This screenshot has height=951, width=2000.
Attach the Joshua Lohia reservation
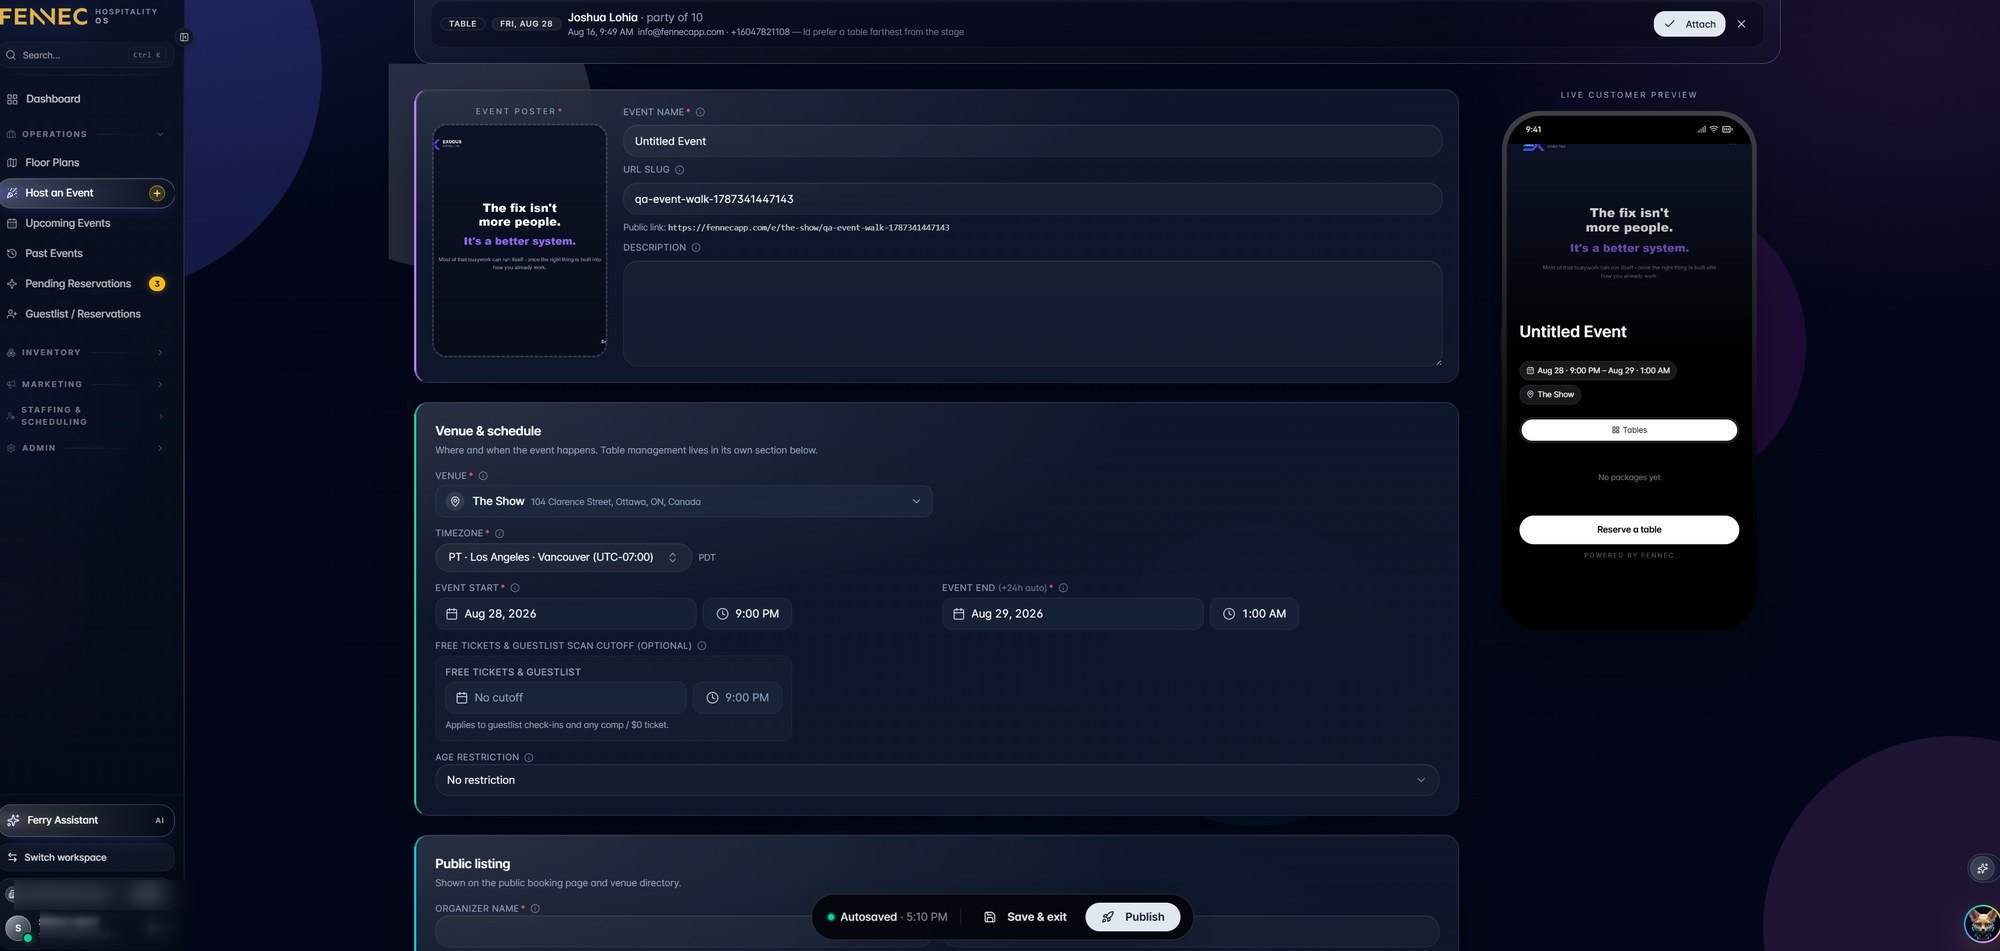pos(1689,24)
